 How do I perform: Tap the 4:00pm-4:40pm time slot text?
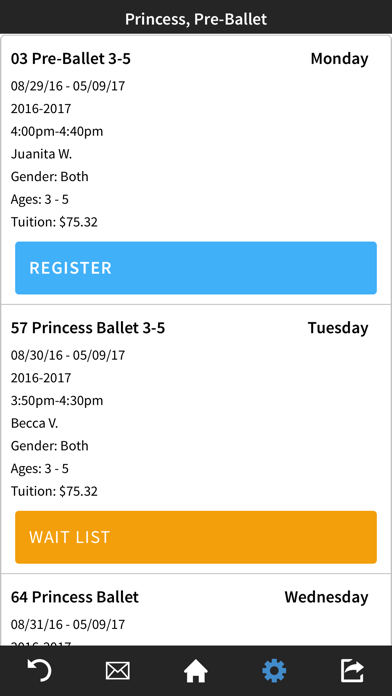coord(57,131)
